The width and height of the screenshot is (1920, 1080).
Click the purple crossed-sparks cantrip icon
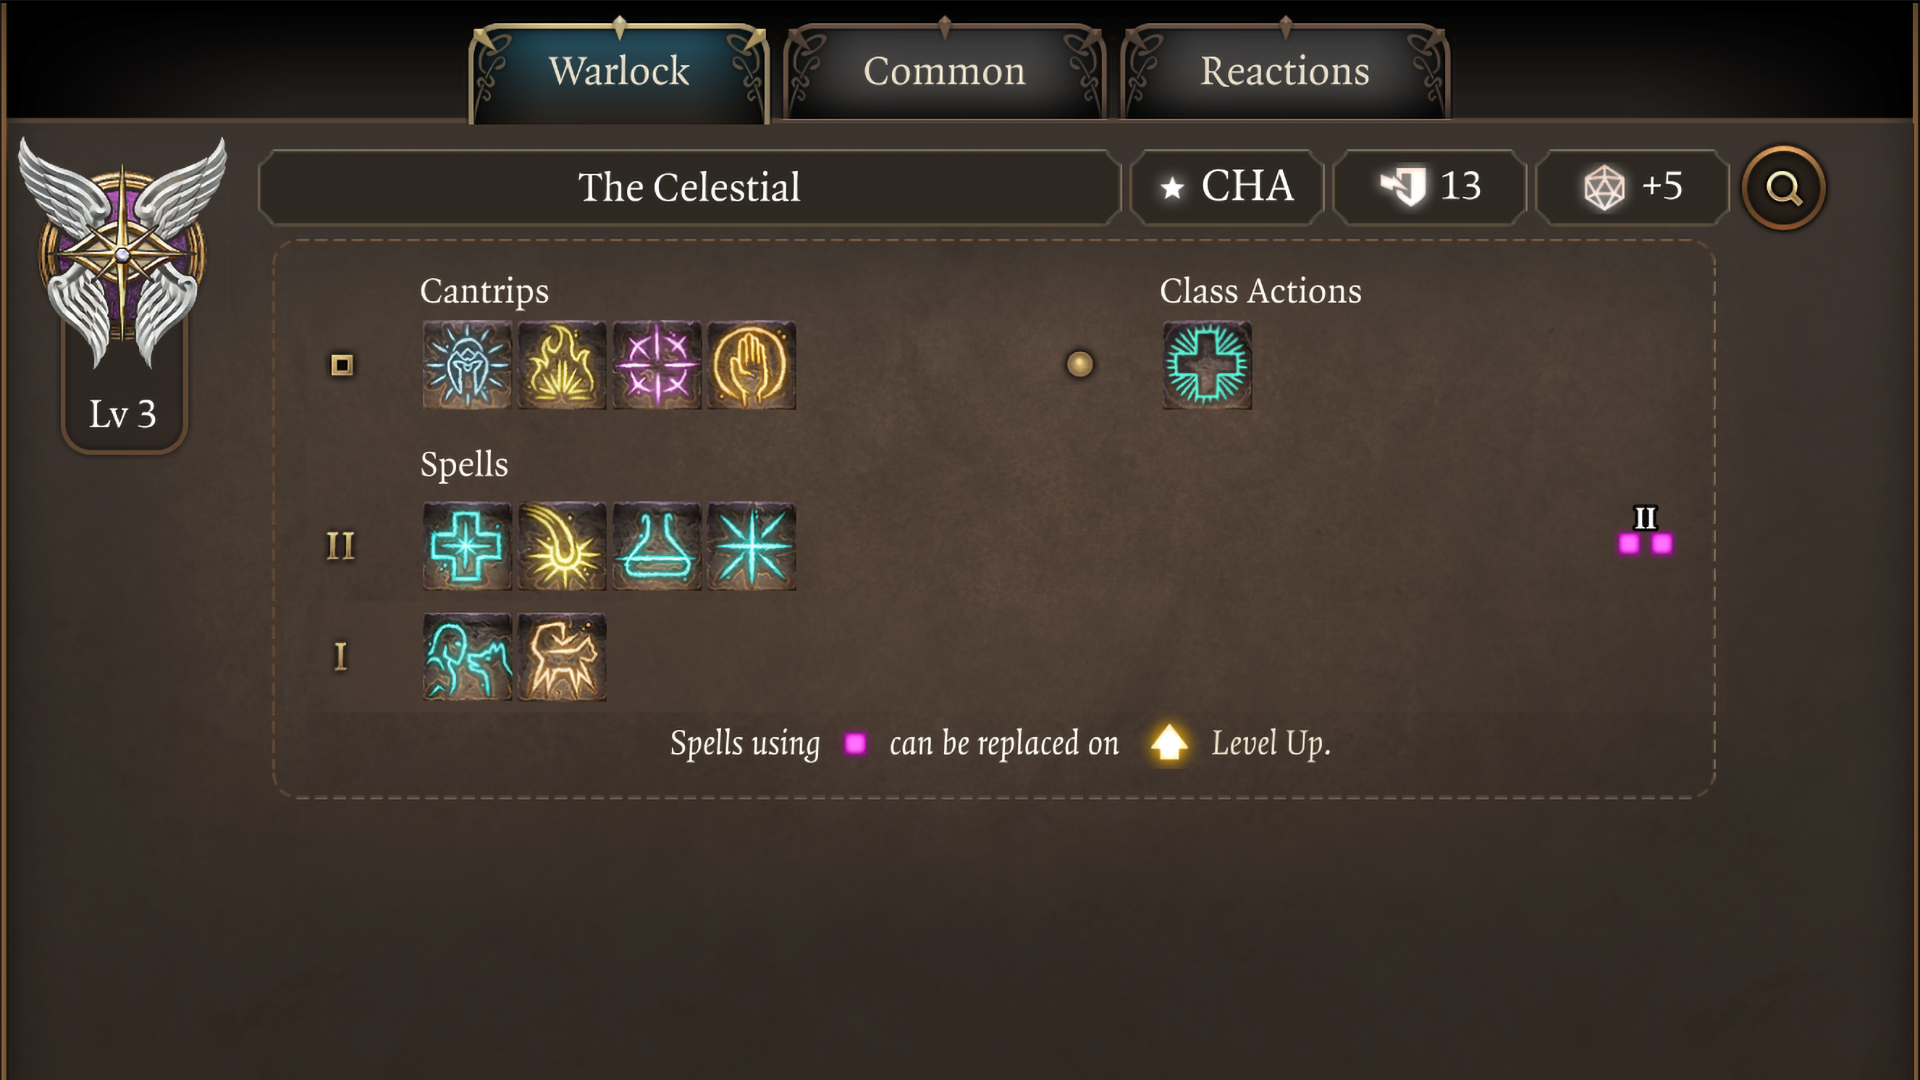pyautogui.click(x=657, y=365)
